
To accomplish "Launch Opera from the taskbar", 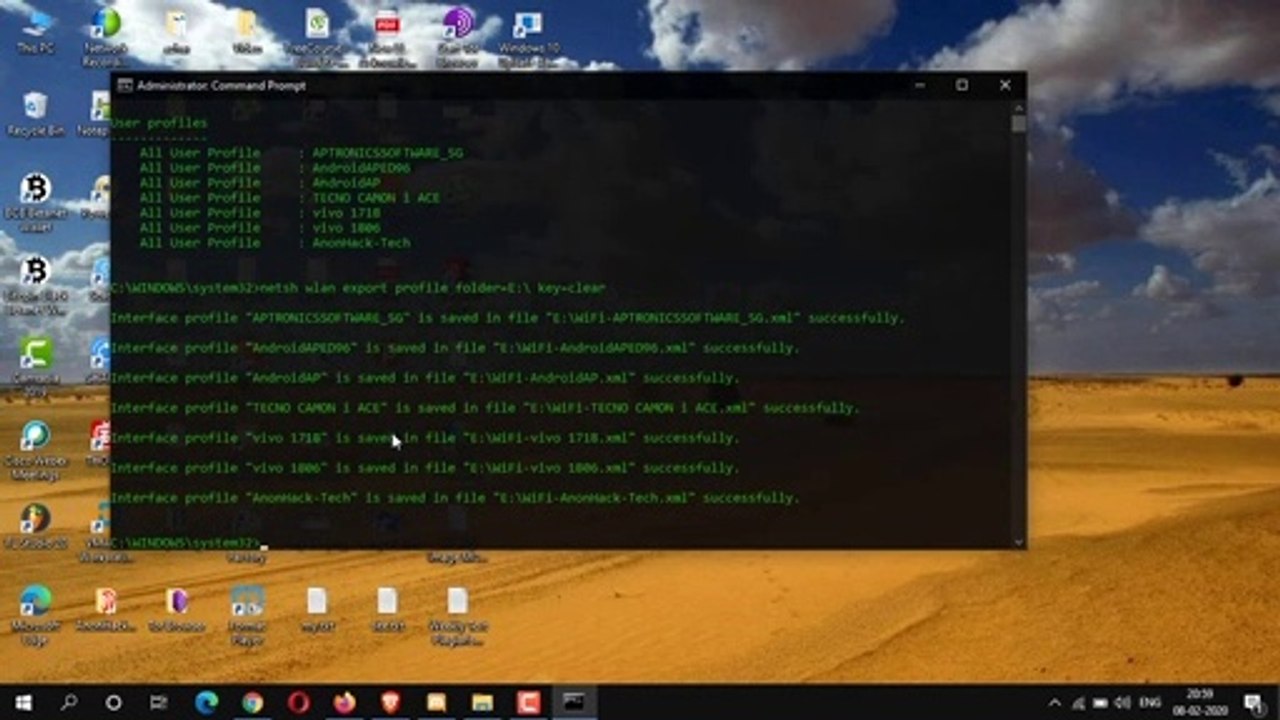I will 298,703.
